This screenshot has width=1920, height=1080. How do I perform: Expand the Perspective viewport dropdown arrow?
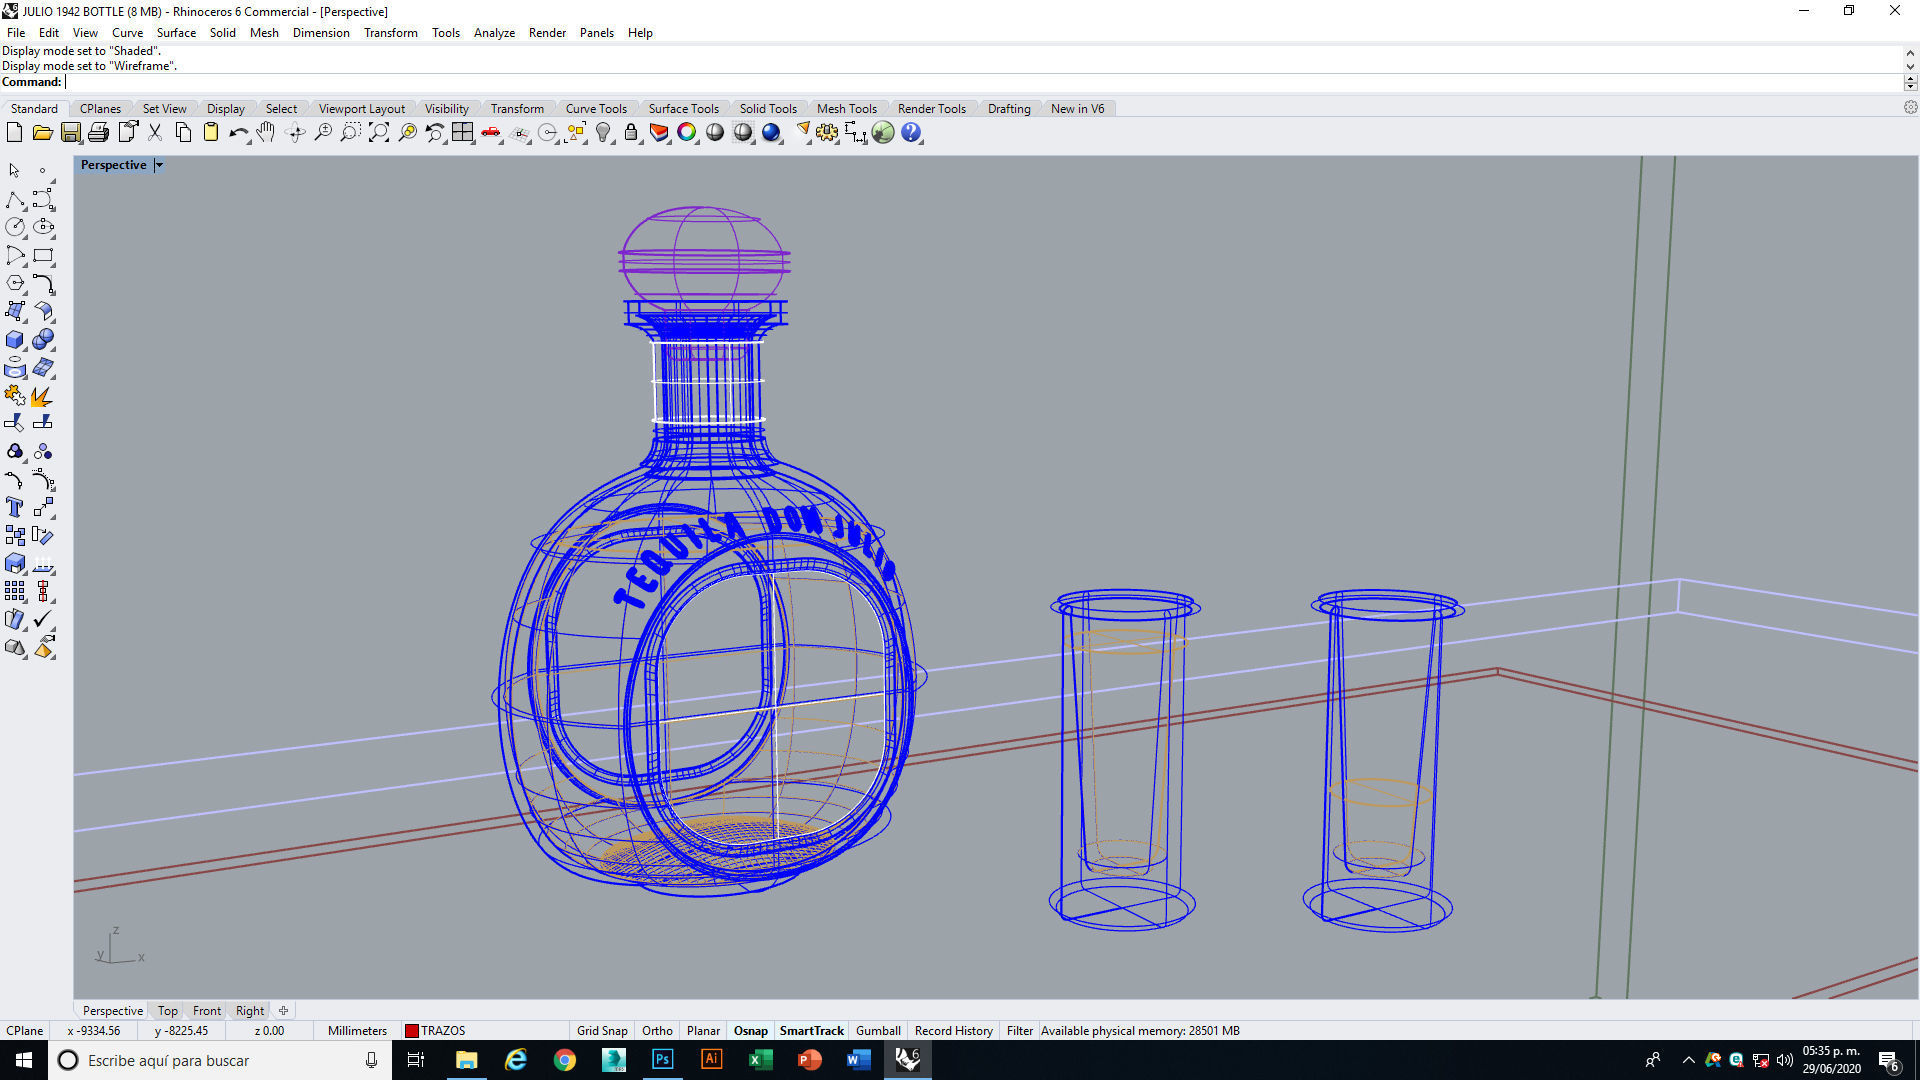(158, 165)
